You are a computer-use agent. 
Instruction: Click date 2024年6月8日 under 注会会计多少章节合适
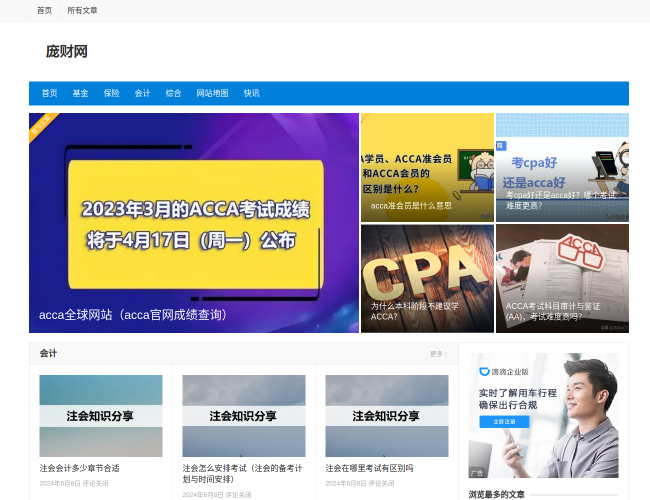point(60,483)
